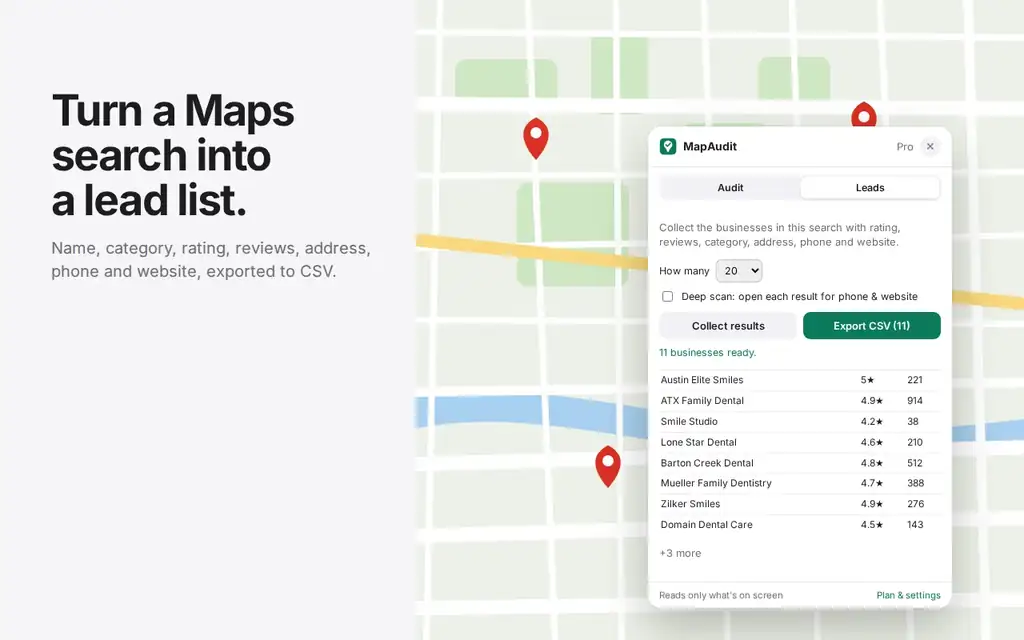Open the Plan & settings link

pyautogui.click(x=908, y=595)
